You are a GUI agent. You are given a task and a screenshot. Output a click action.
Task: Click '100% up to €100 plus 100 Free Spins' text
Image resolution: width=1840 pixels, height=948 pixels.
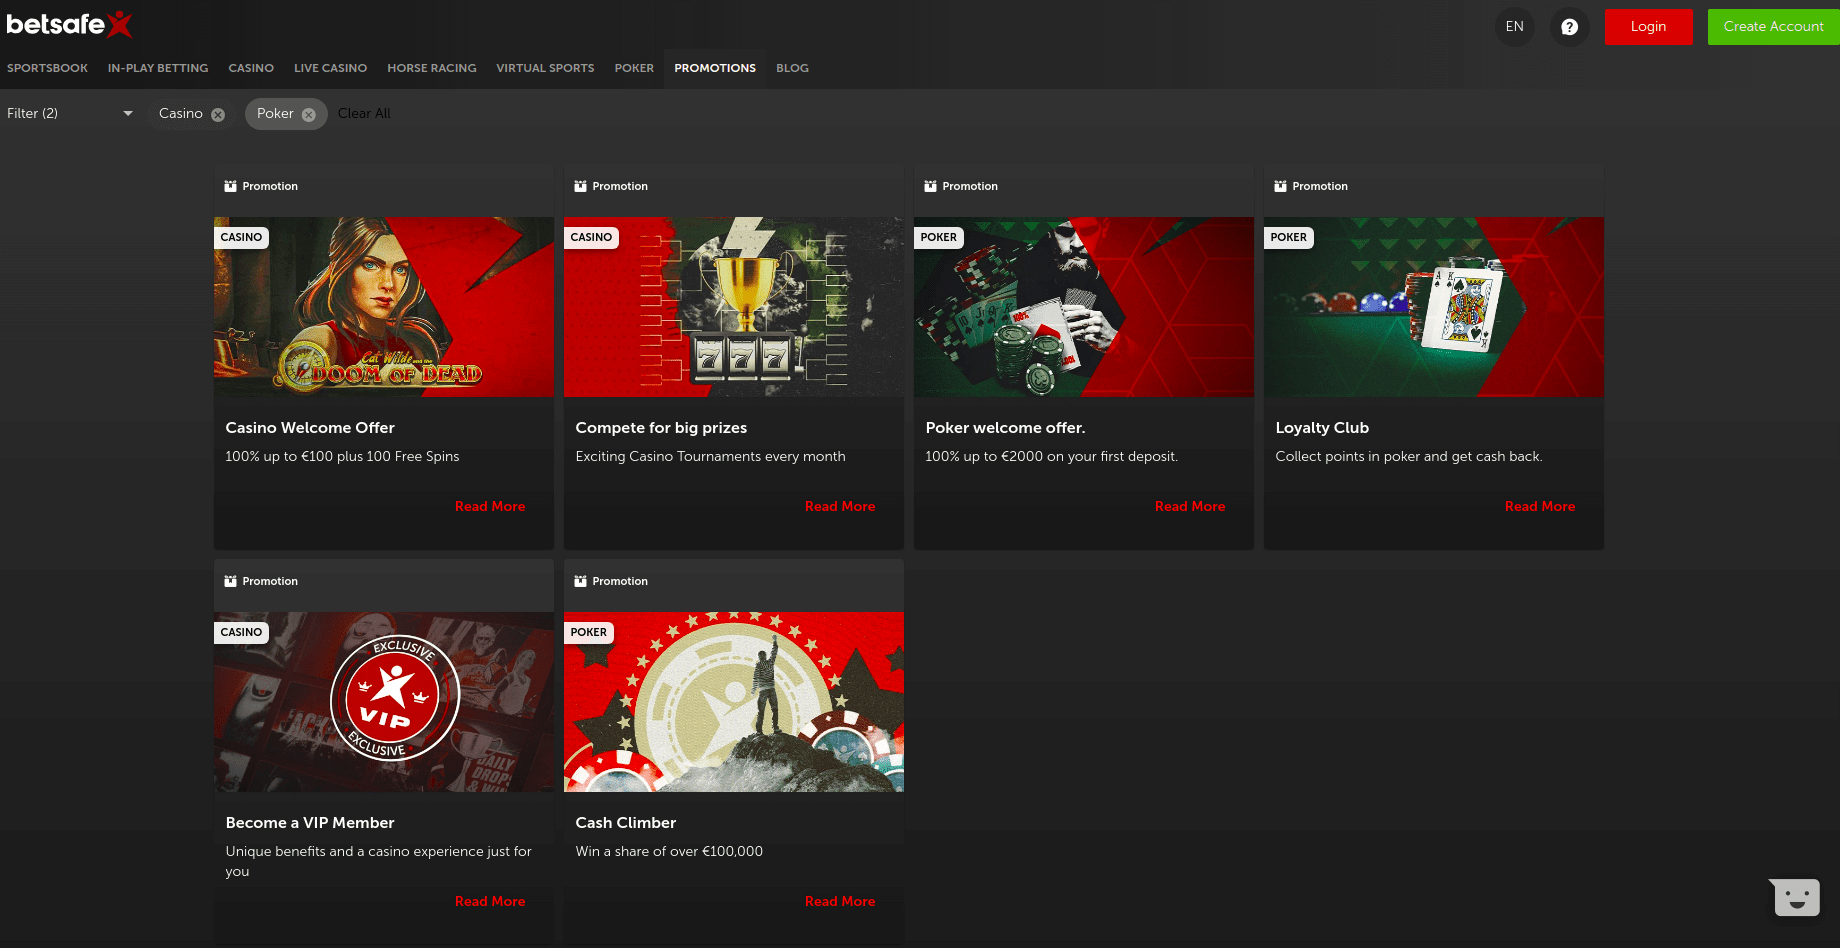pyautogui.click(x=342, y=457)
